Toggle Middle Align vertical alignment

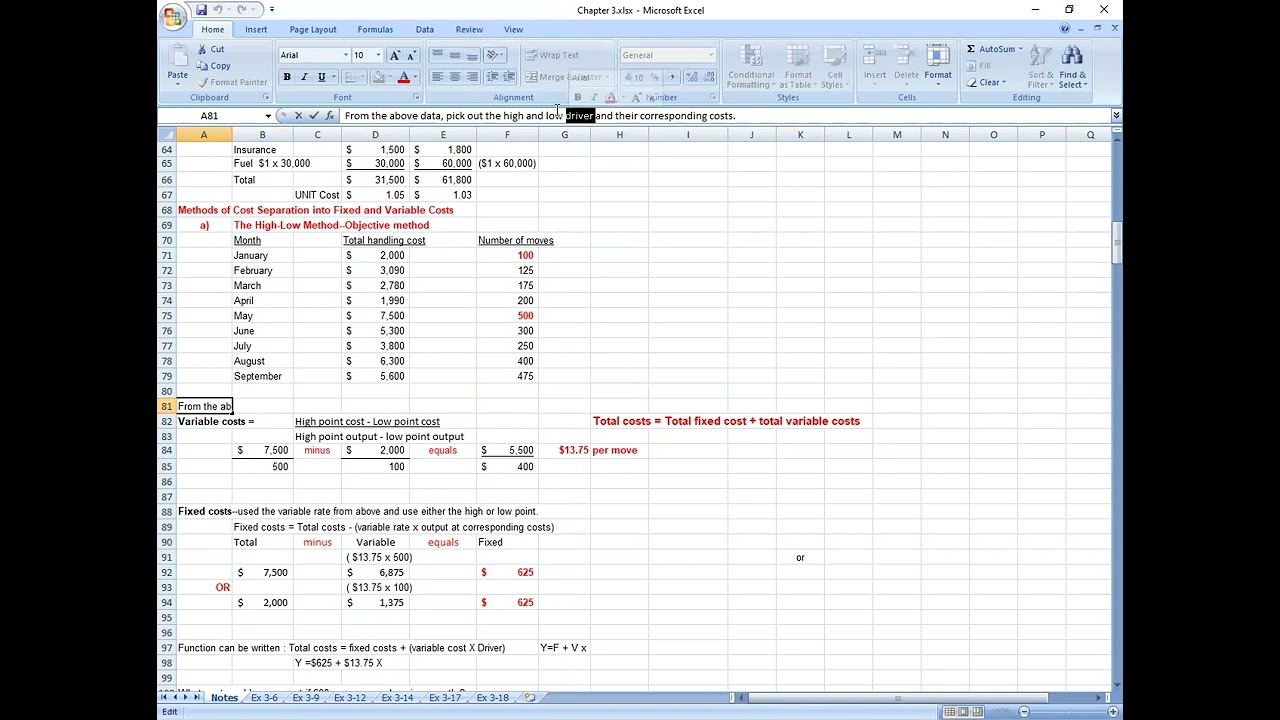tap(454, 55)
